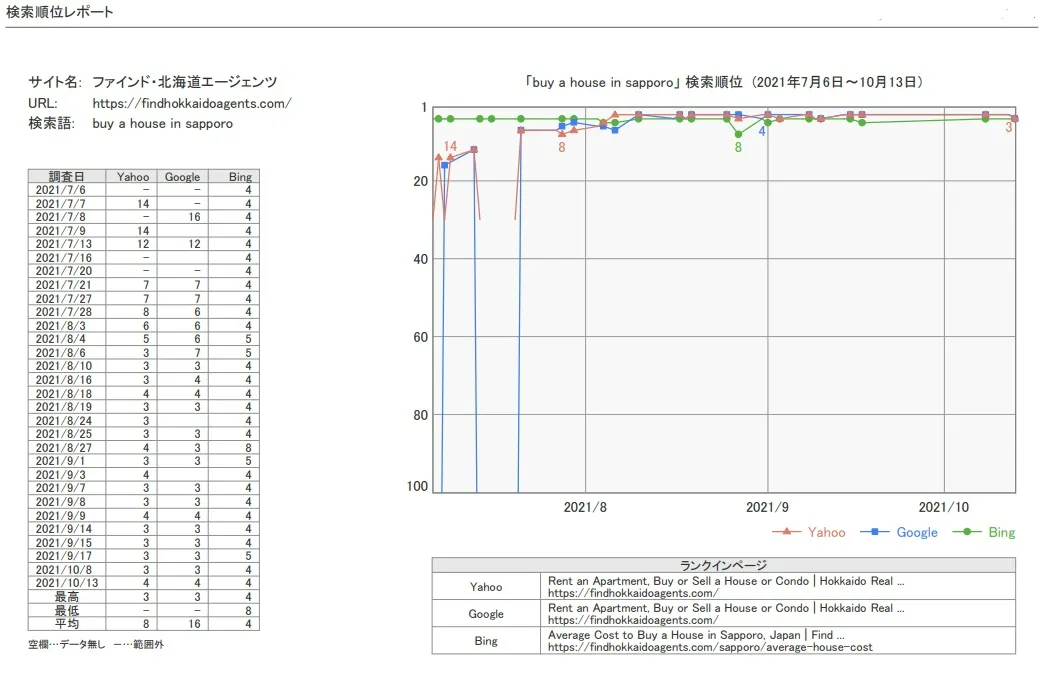1051x679 pixels.
Task: Click the 2021/10 x-axis label
Action: 944,507
